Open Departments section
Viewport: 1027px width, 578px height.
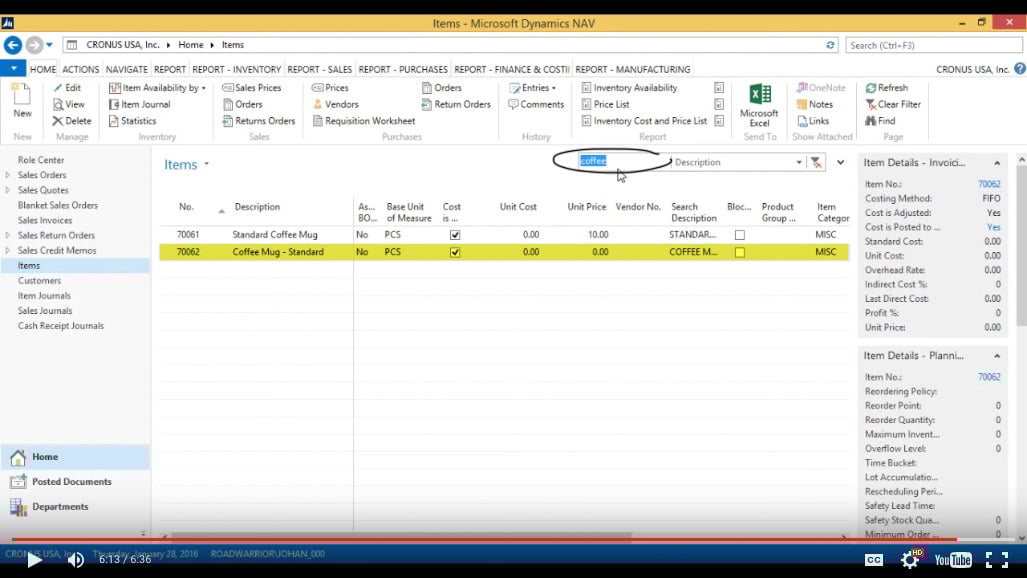60,507
